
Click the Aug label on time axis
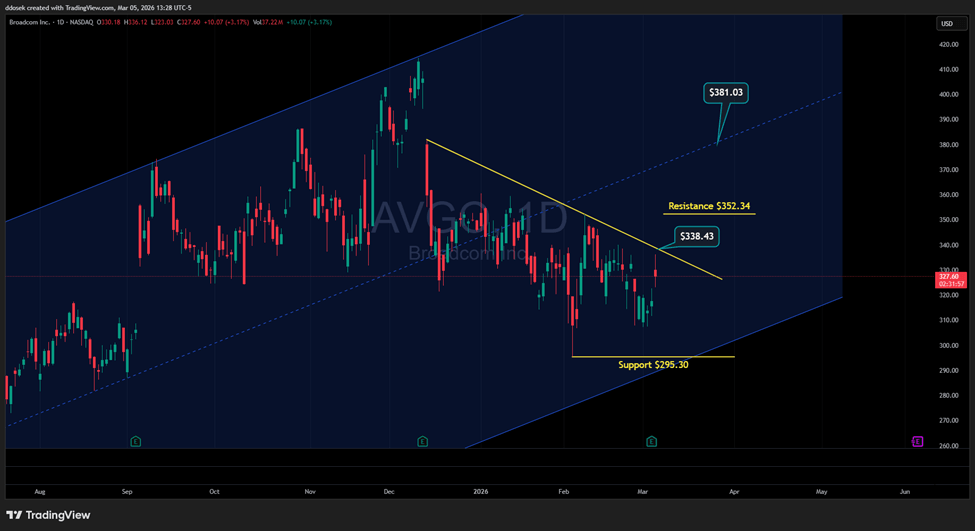pyautogui.click(x=40, y=491)
